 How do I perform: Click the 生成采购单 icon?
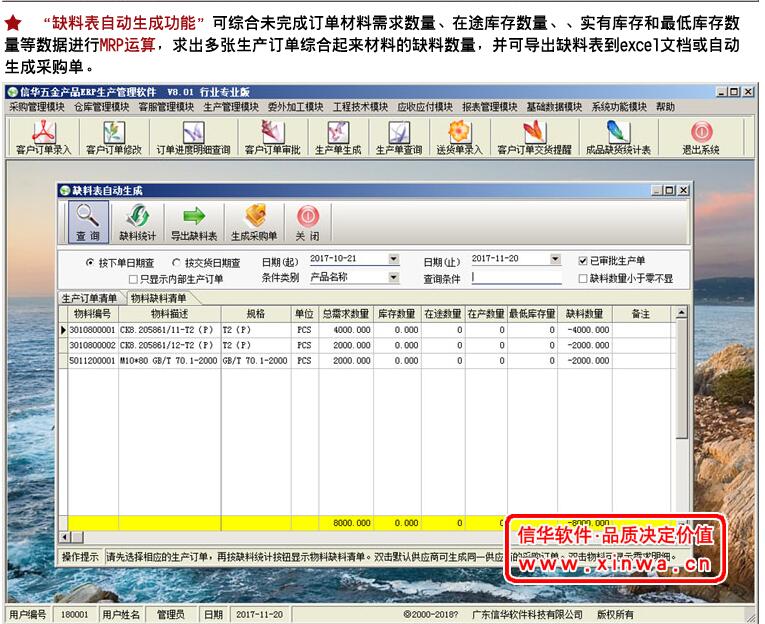tap(254, 223)
